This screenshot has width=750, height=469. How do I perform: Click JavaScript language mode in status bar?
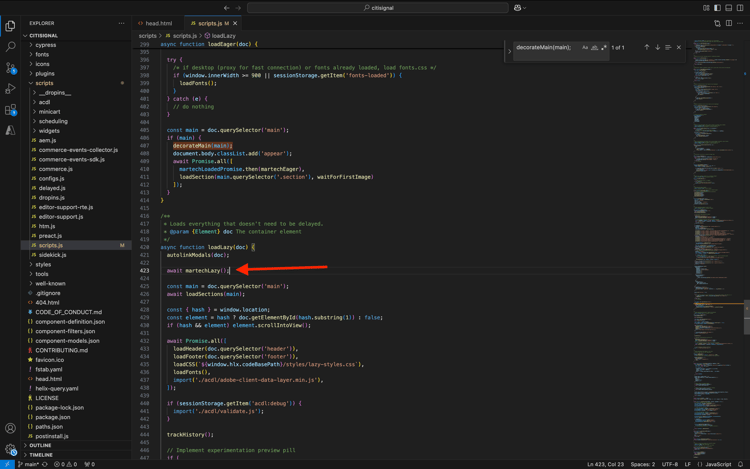pos(717,464)
